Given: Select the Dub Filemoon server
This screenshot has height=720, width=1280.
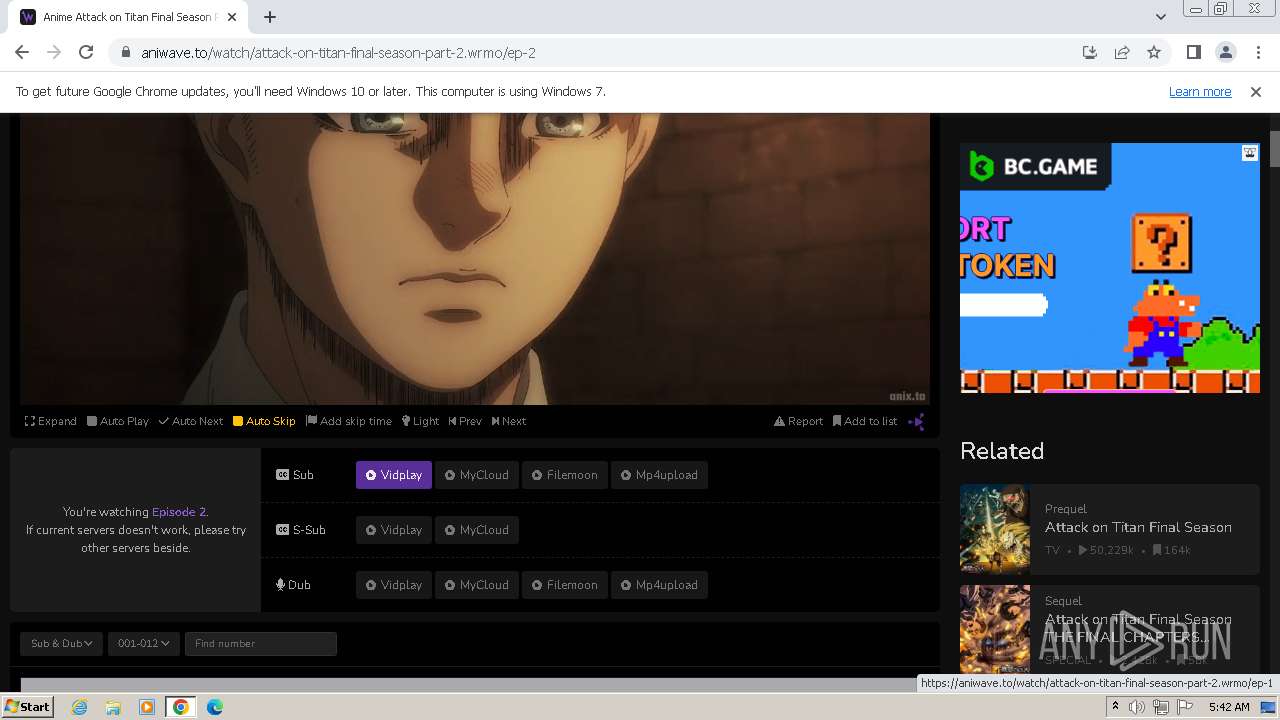Looking at the screenshot, I should 565,585.
